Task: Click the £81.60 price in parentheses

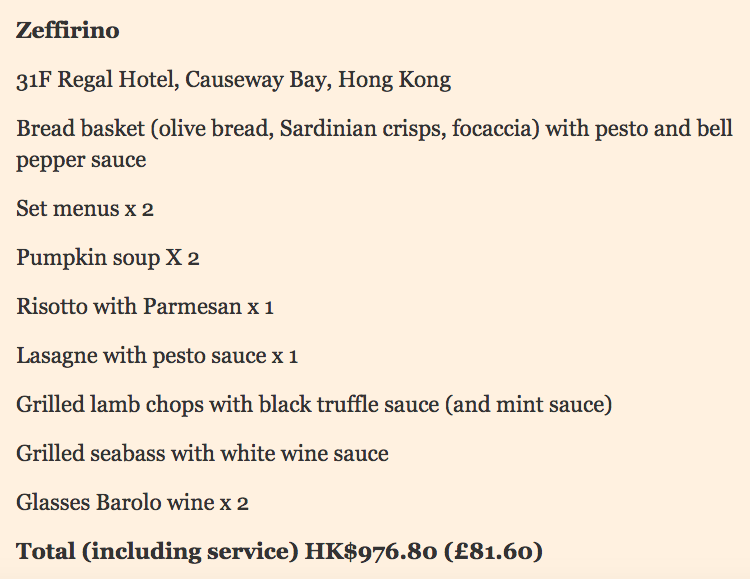Action: pyautogui.click(x=494, y=552)
